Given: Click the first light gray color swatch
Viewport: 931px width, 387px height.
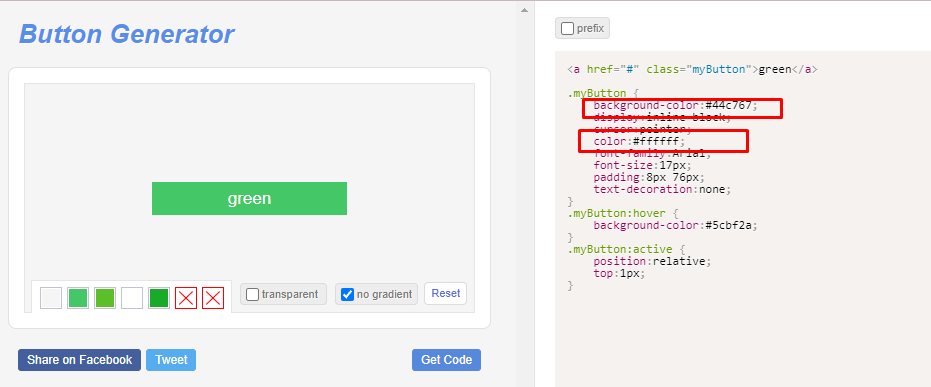Looking at the screenshot, I should point(51,298).
